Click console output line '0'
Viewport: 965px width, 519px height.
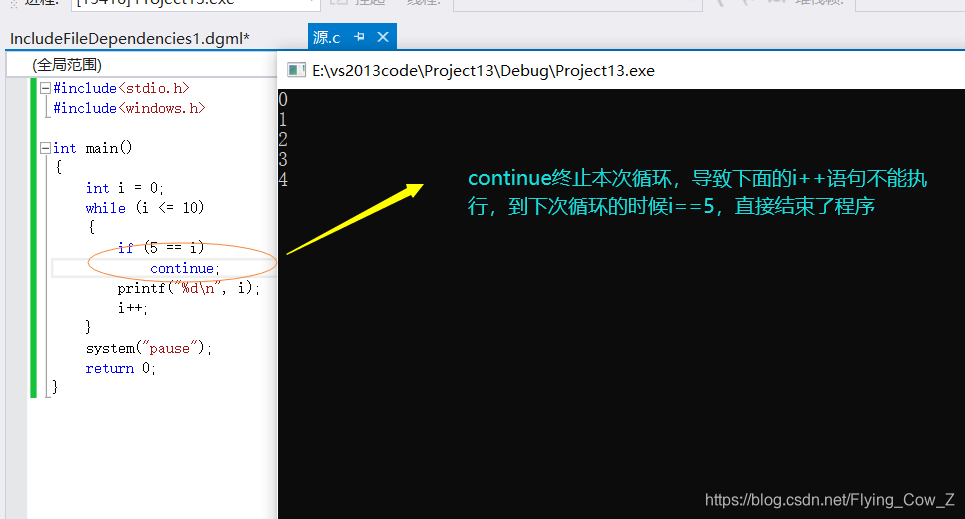[283, 99]
